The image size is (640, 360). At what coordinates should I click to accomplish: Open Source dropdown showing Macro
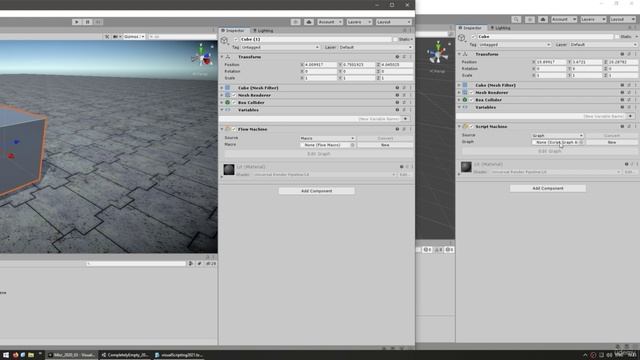327,138
